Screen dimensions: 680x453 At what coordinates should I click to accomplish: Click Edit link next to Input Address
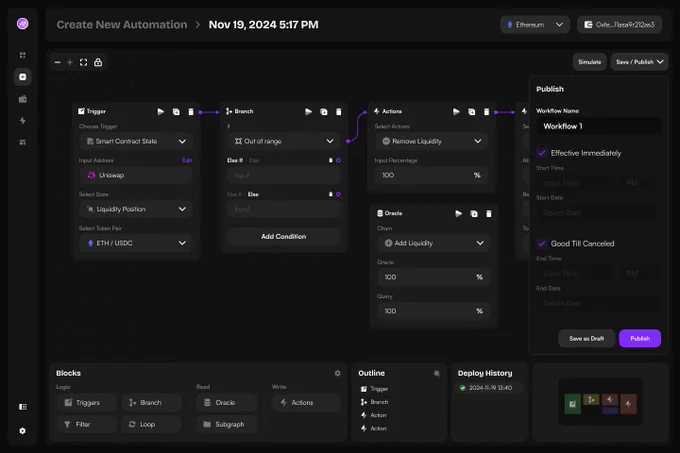[x=187, y=160]
